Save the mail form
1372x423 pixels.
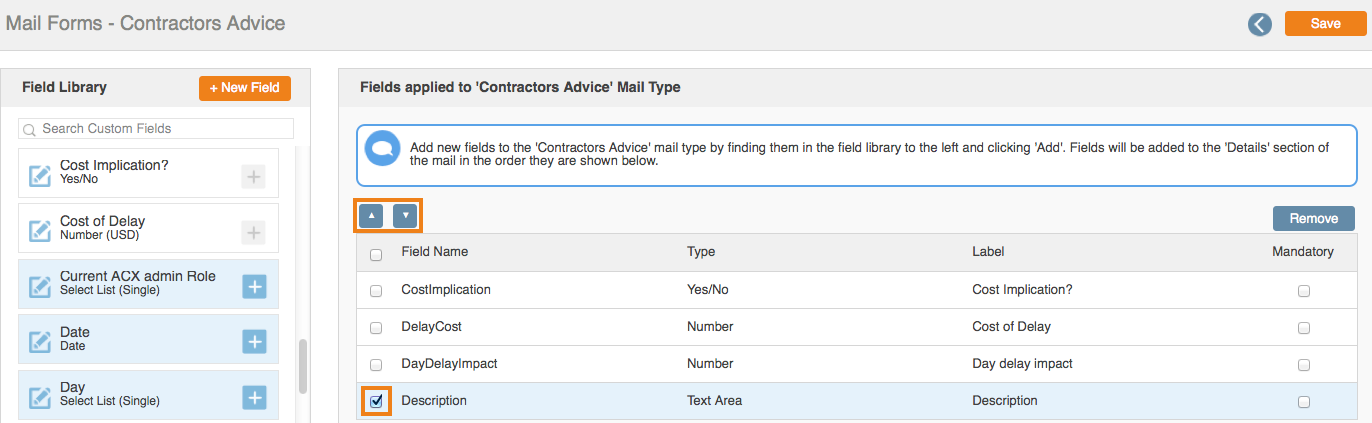point(1326,24)
